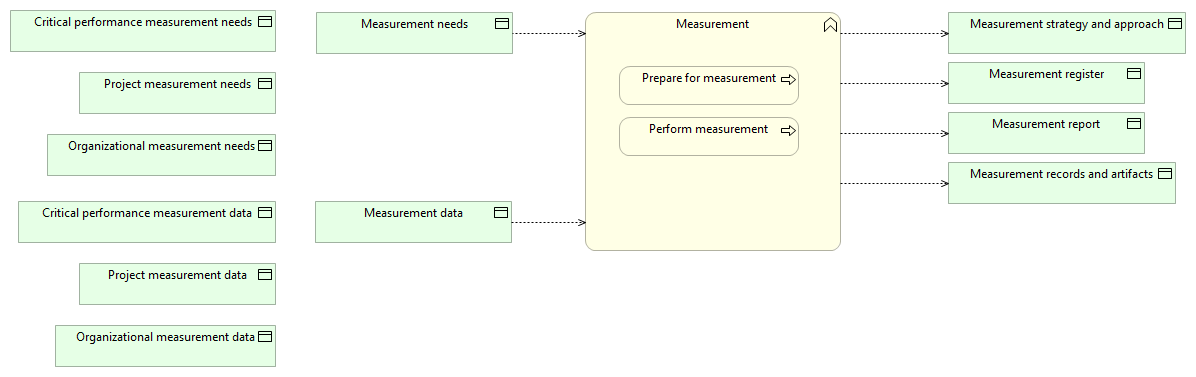Select the dotted arrow to Measurement strategy and approach

coord(894,34)
